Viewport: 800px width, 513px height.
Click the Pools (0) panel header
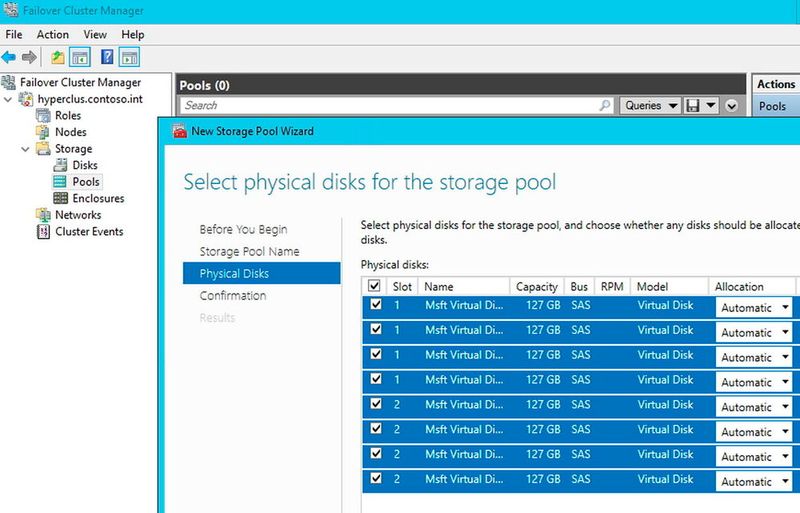[462, 85]
